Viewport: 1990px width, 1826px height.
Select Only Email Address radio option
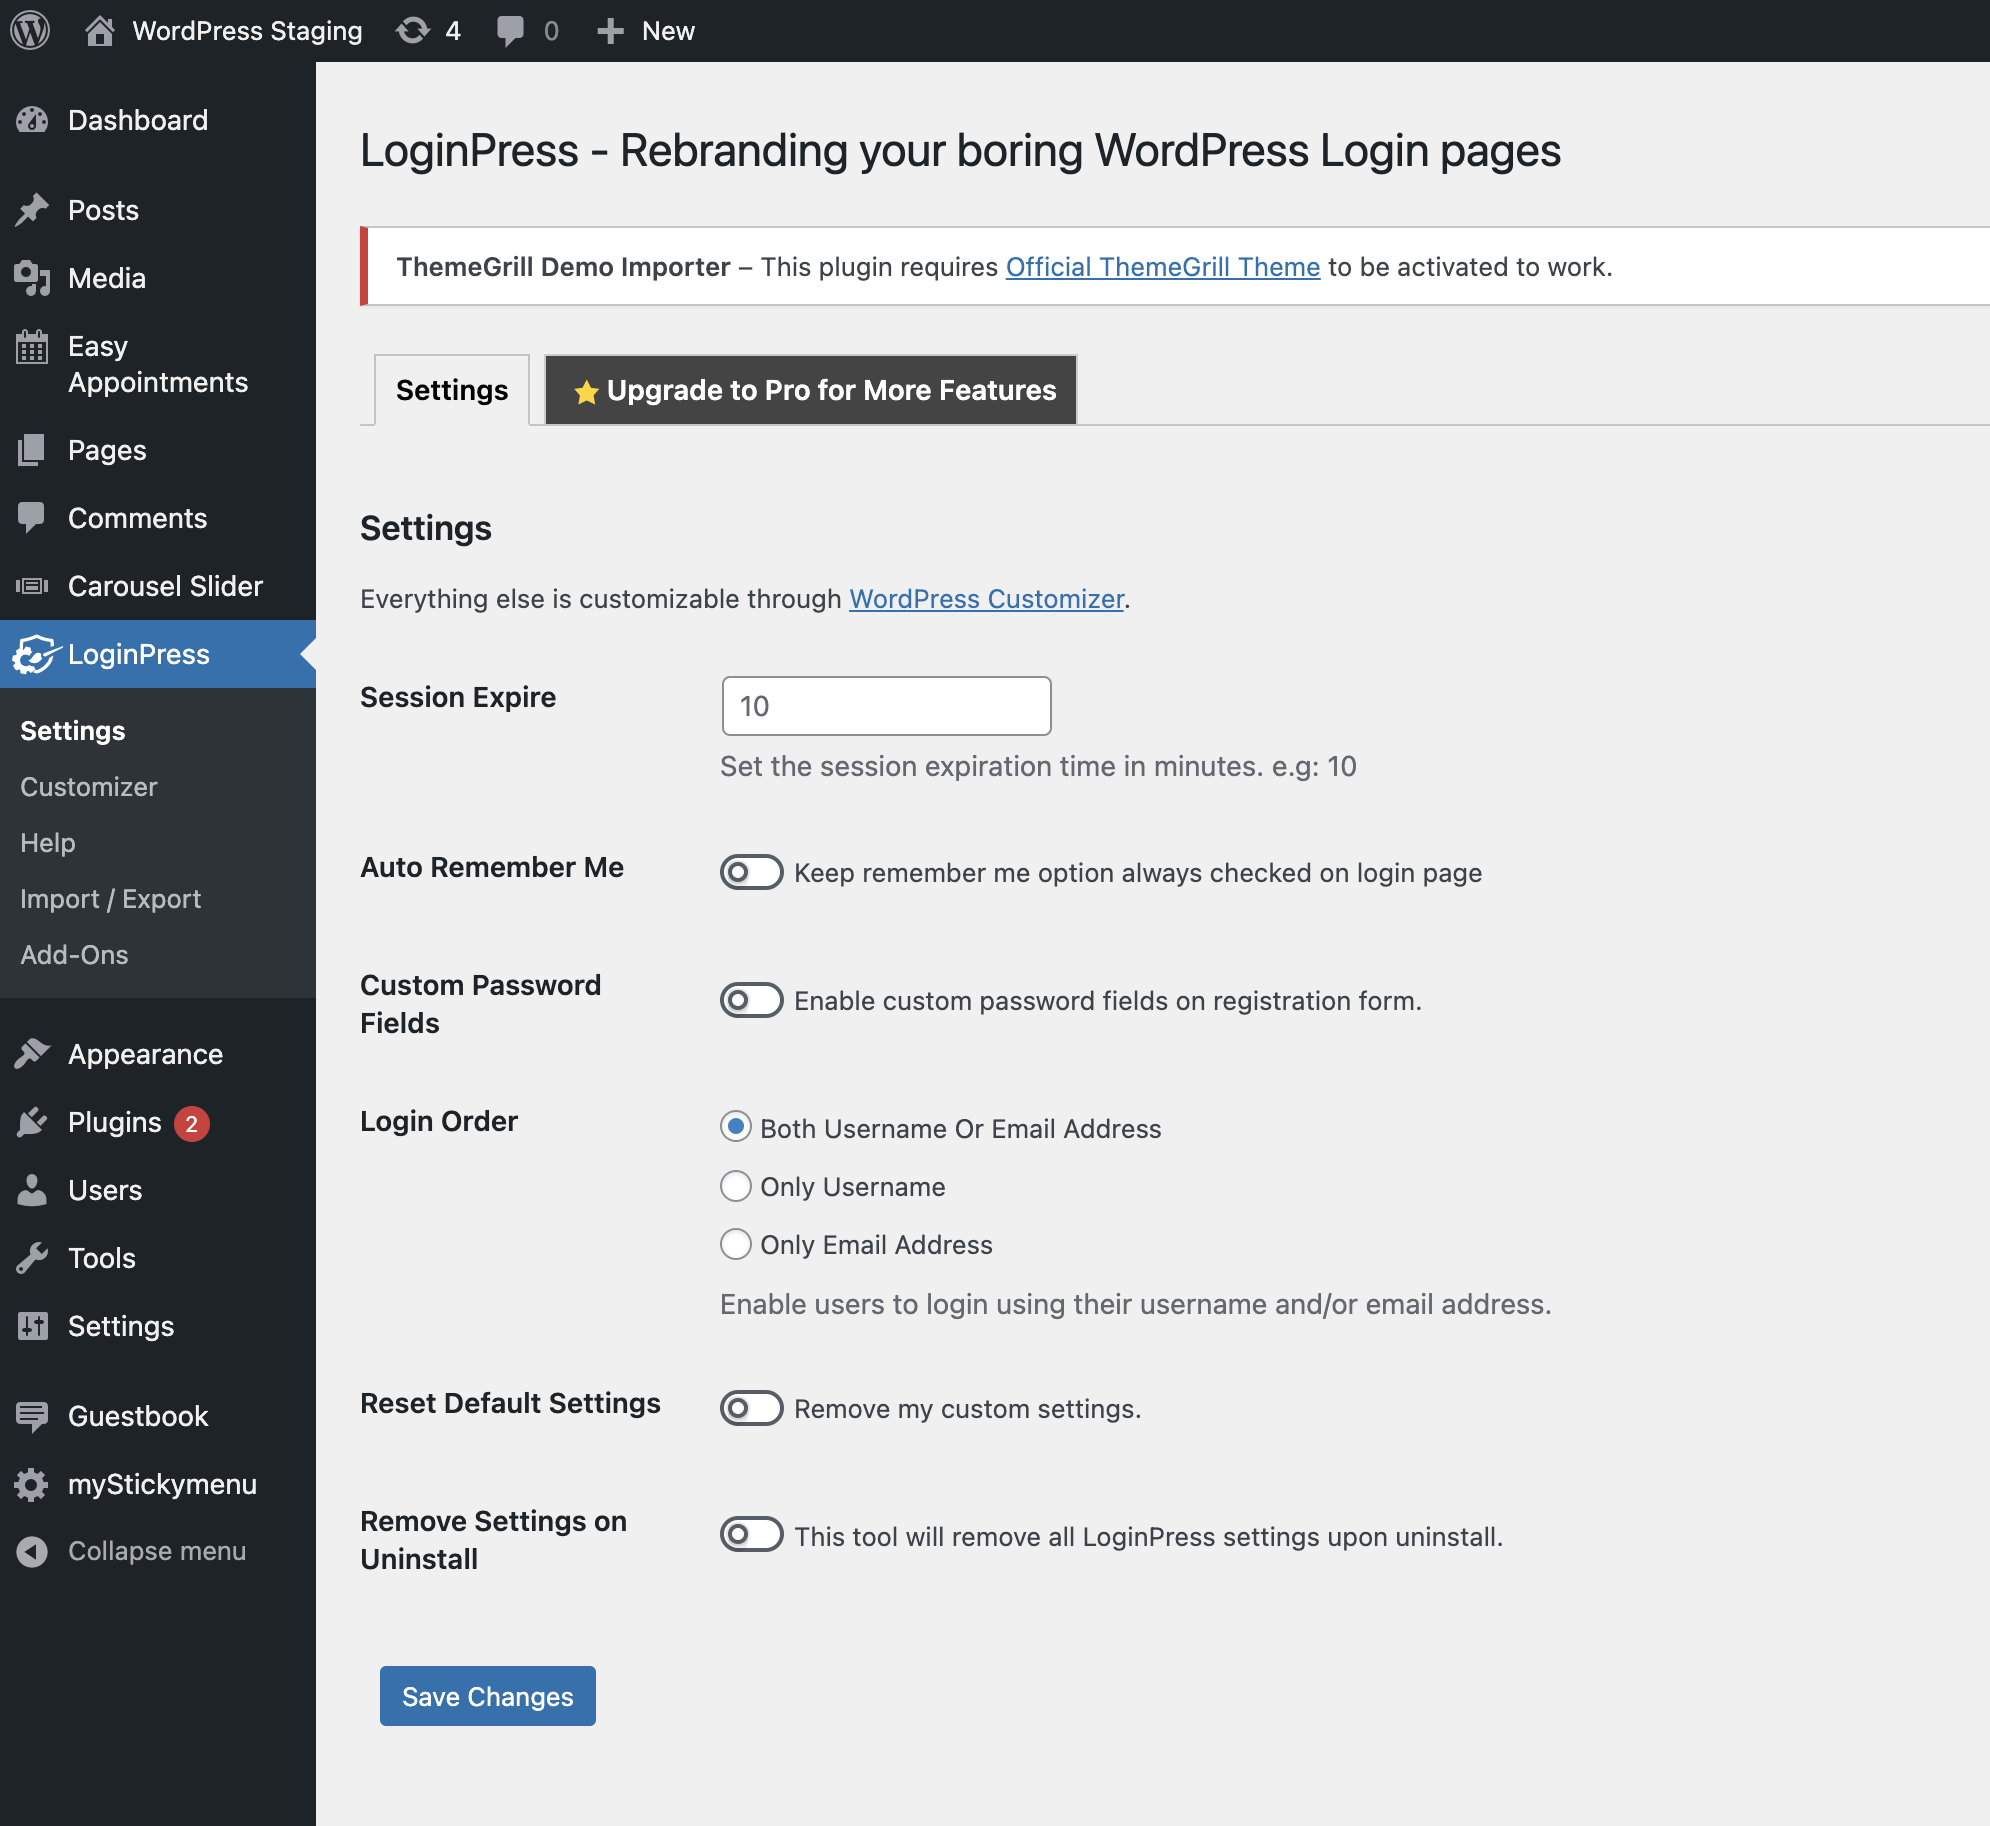click(736, 1244)
